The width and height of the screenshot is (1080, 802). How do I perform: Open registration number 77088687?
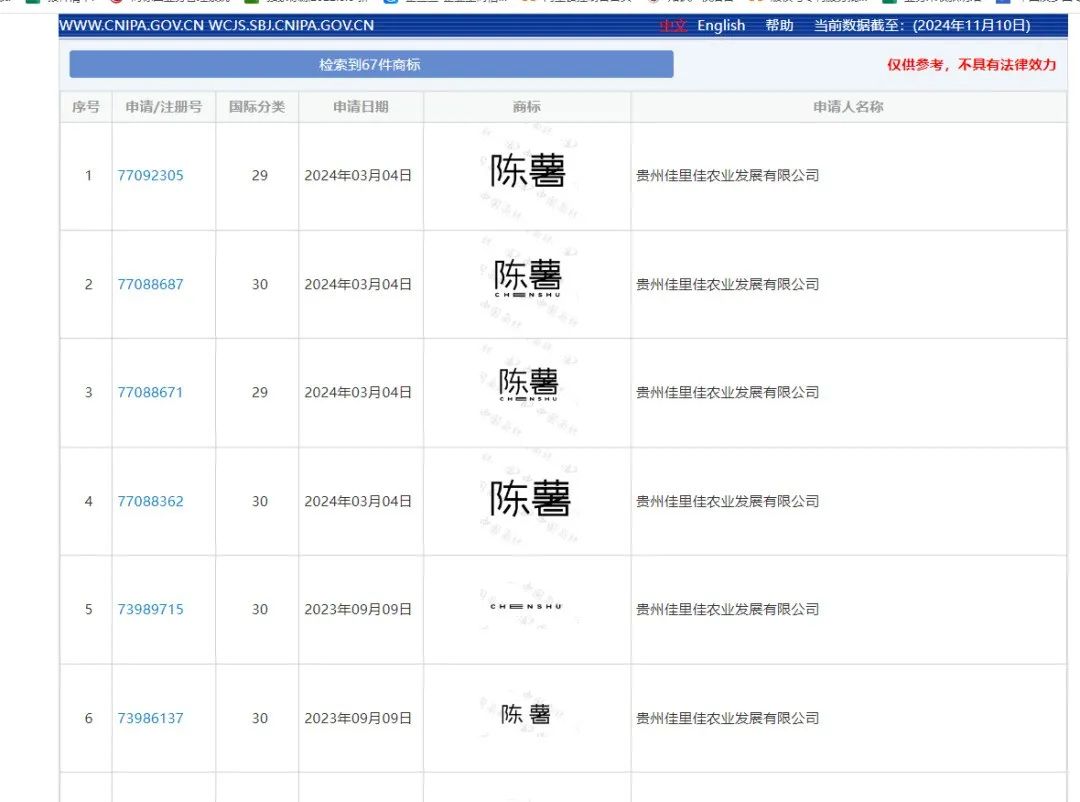tap(150, 284)
